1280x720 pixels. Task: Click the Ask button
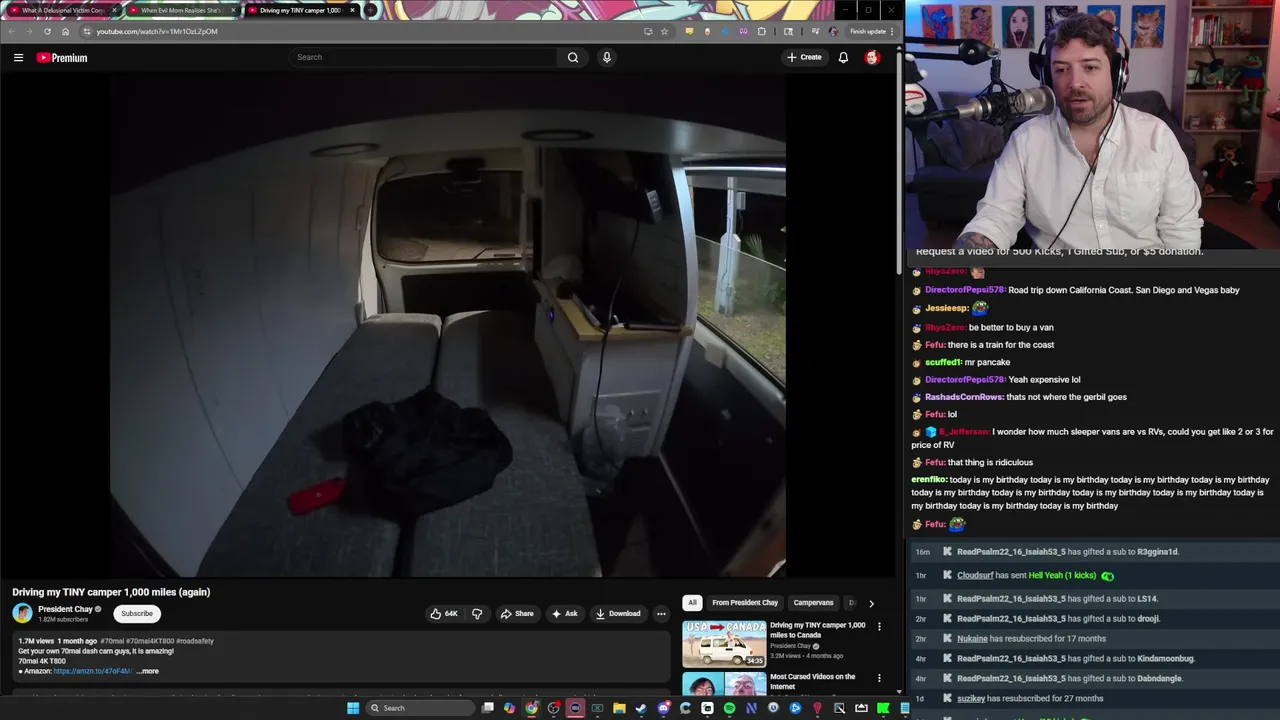564,614
